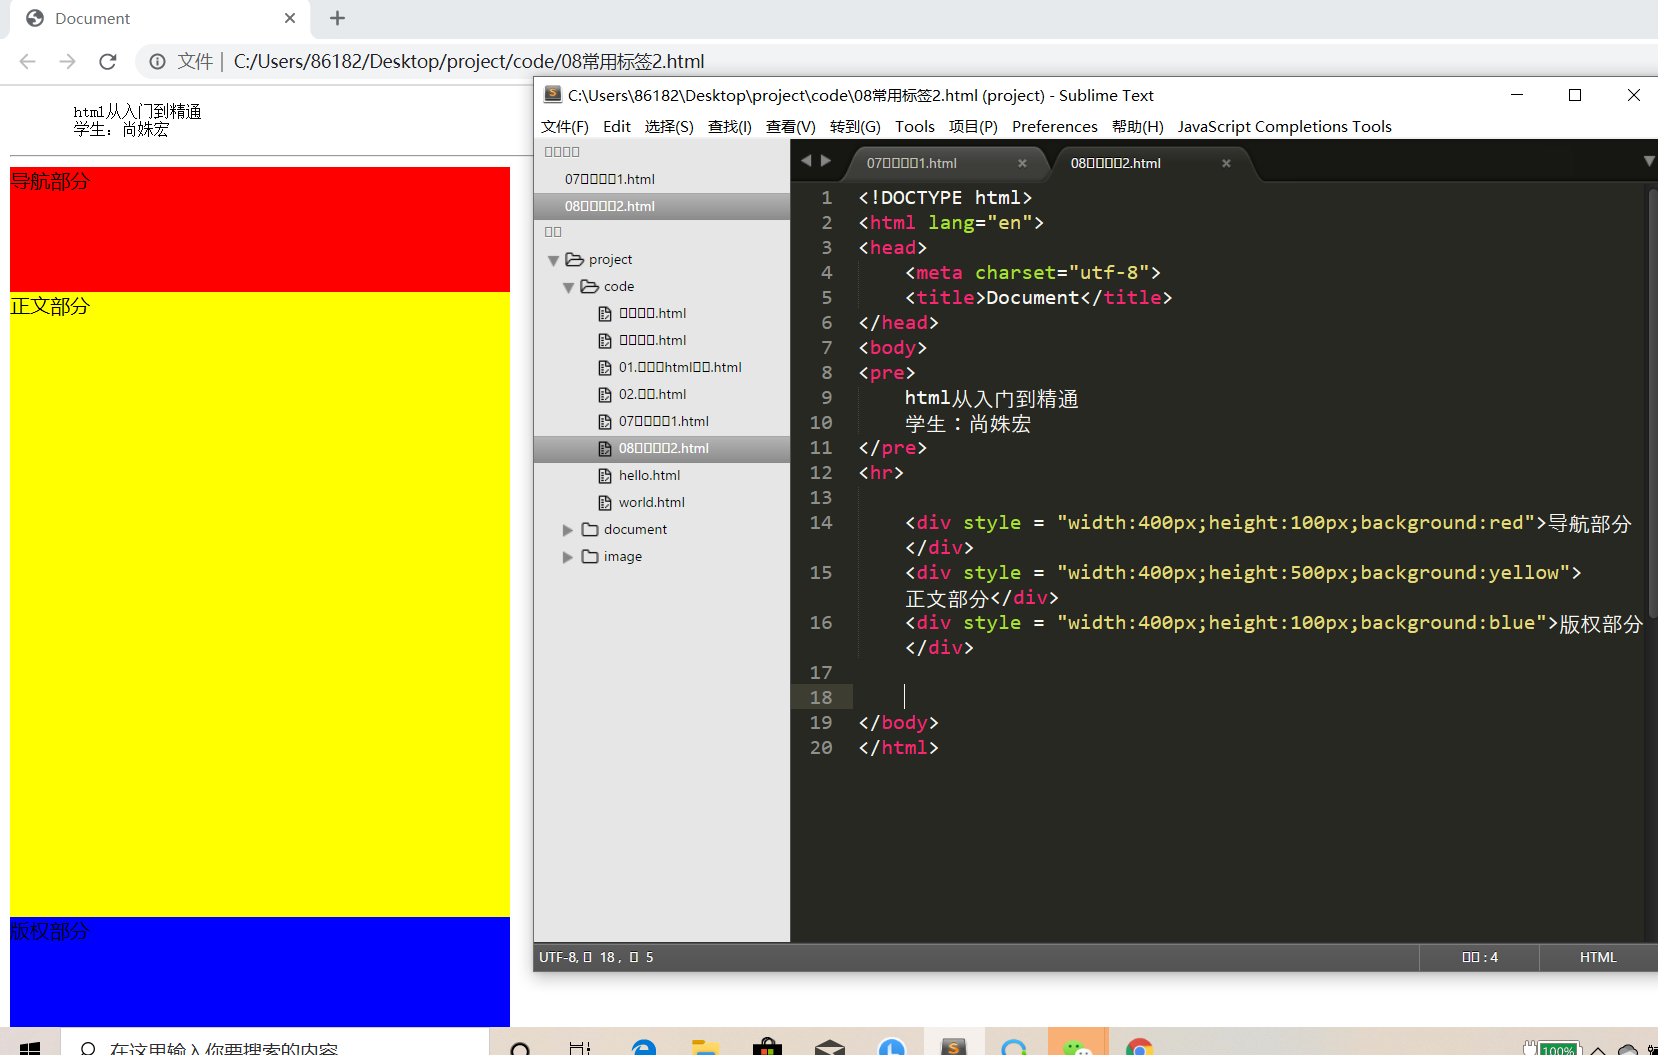This screenshot has width=1658, height=1055.
Task: Close the 07 html editor tab
Action: (1022, 163)
